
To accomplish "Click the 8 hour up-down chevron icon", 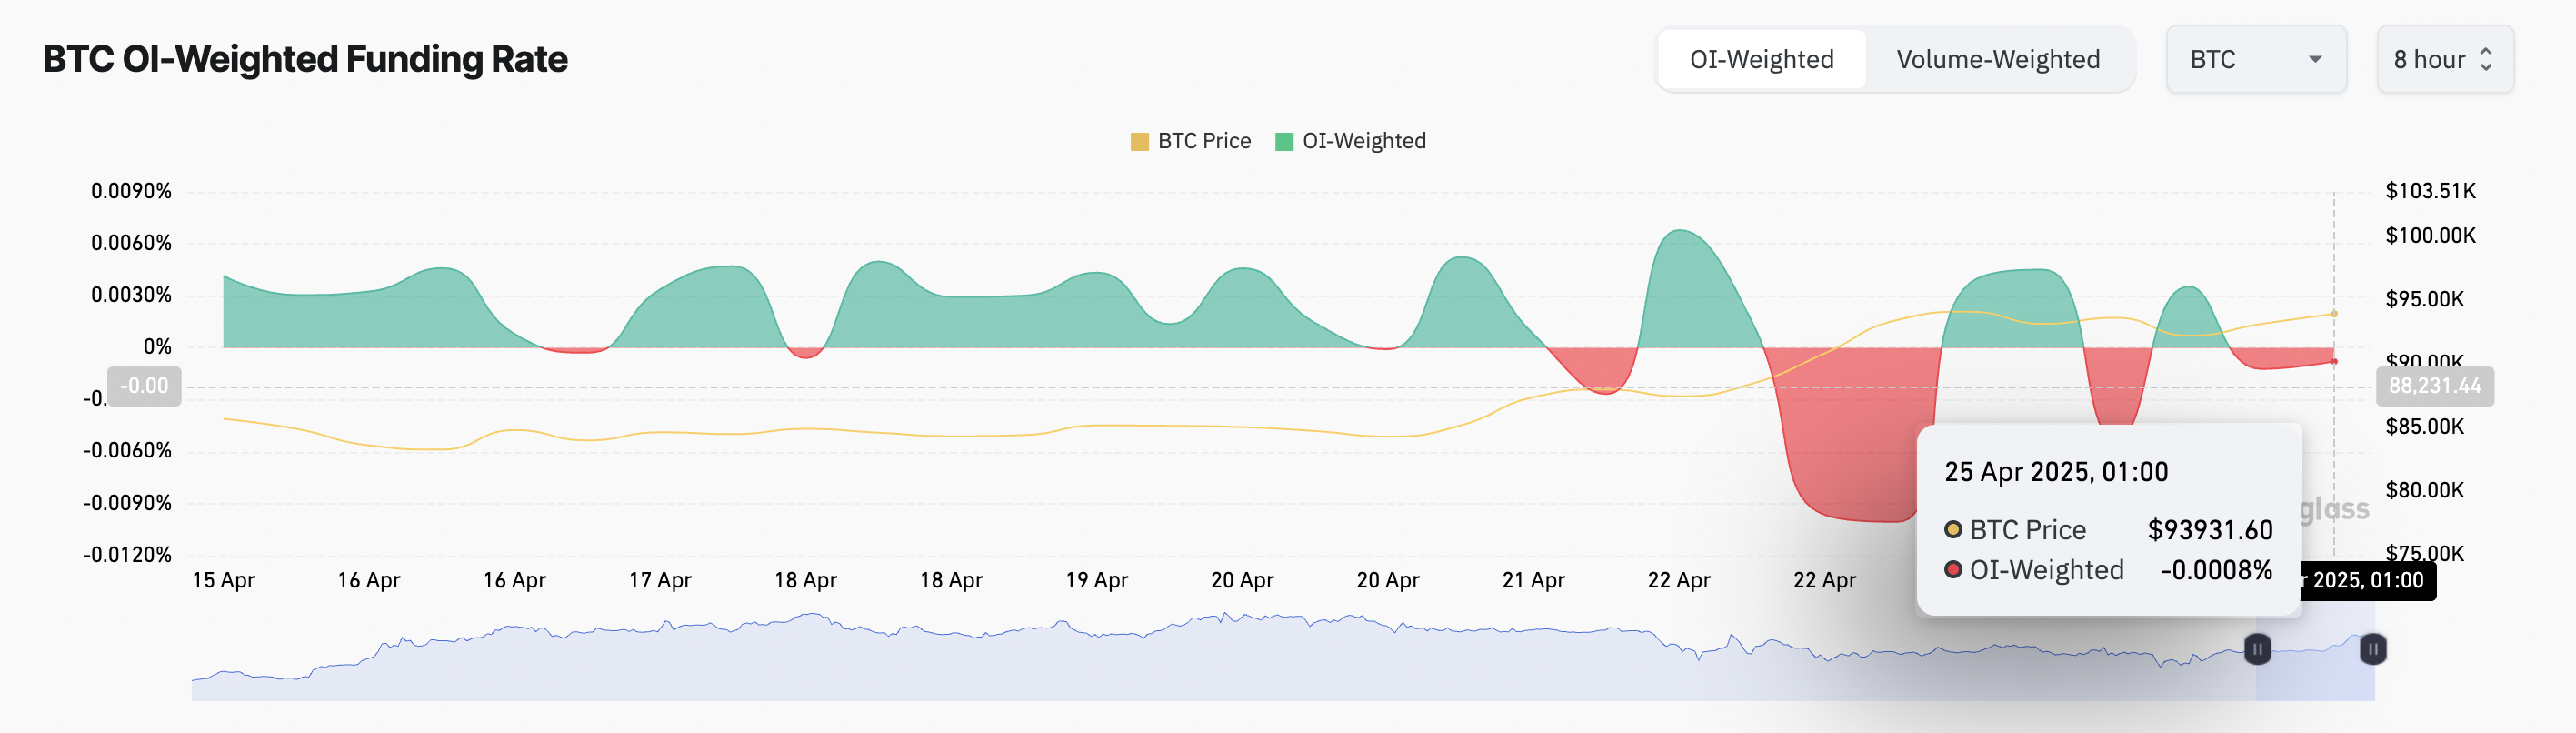I will [2486, 60].
